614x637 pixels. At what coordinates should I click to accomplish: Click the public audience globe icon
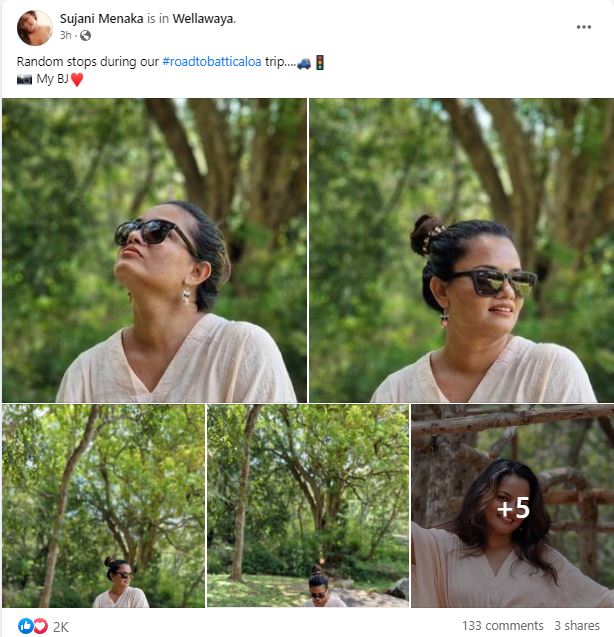point(85,36)
